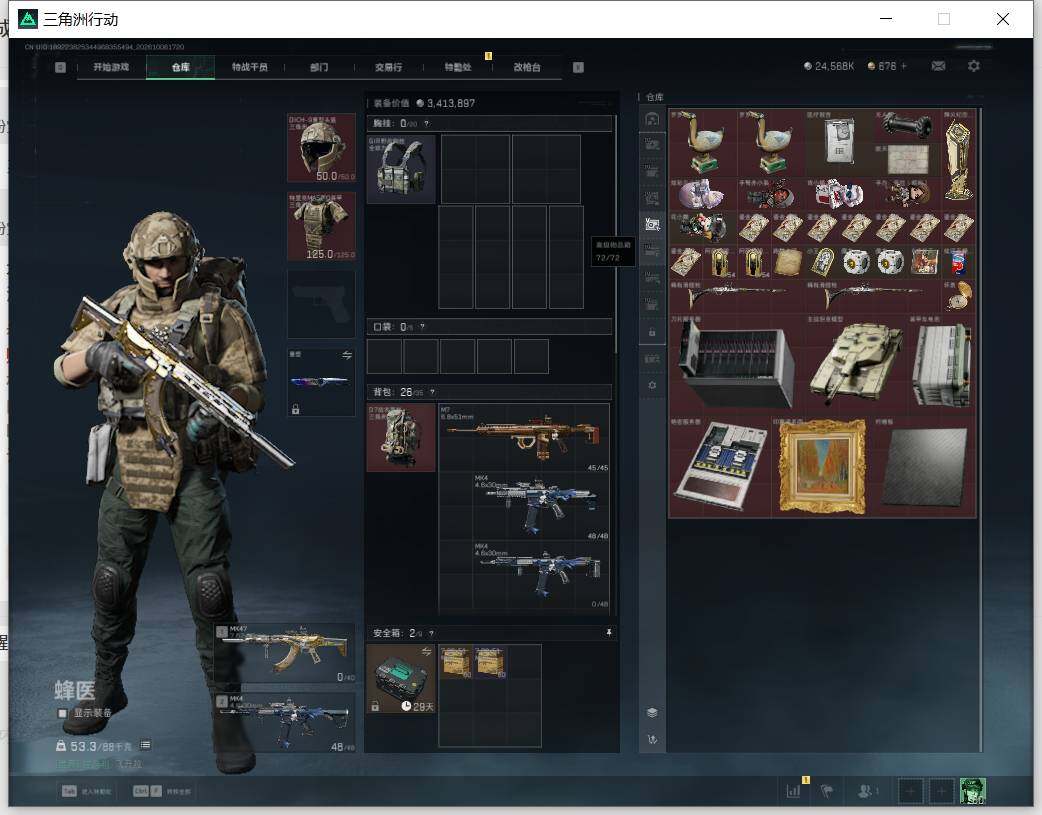
Task: Show help for 口袋 capacity
Action: tap(422, 327)
